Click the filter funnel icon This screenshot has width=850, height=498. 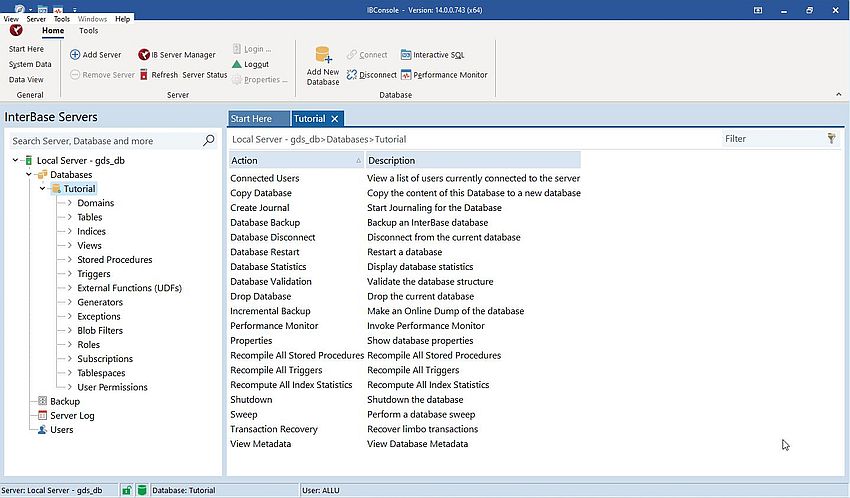[x=831, y=138]
